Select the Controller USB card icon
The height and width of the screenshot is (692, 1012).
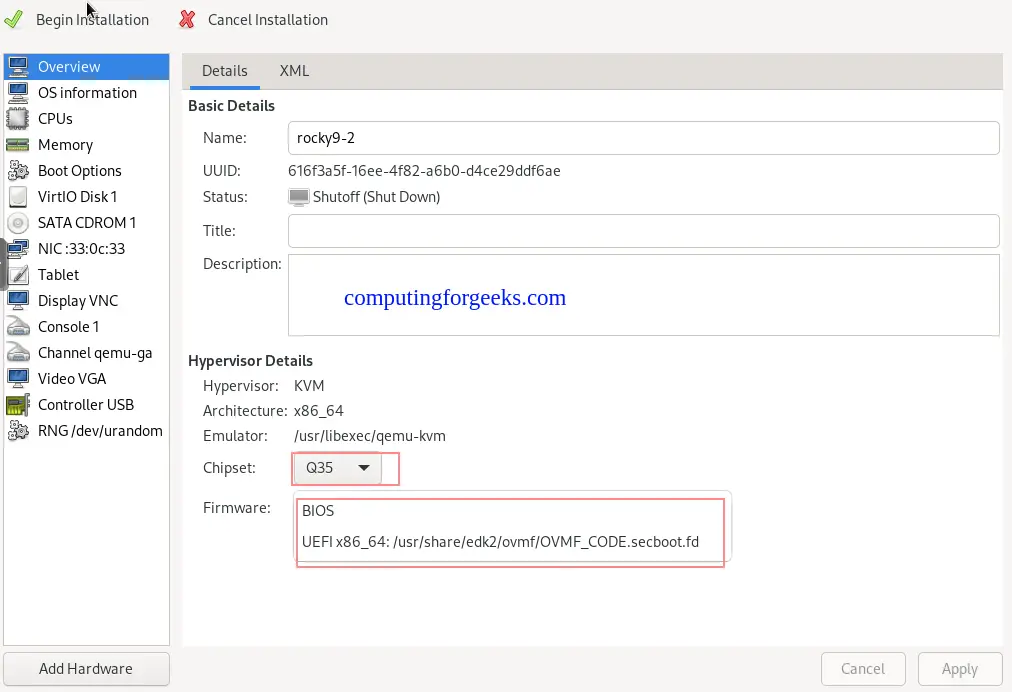(18, 405)
